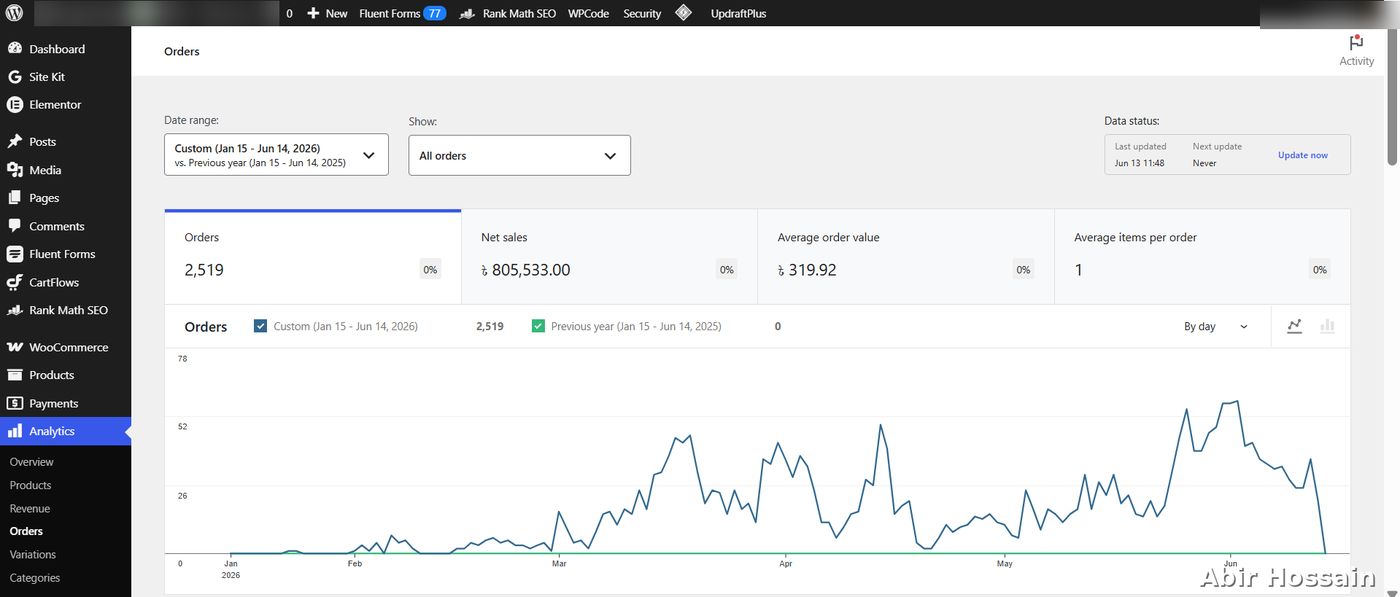Open the WooCommerce sidebar icon

15,347
